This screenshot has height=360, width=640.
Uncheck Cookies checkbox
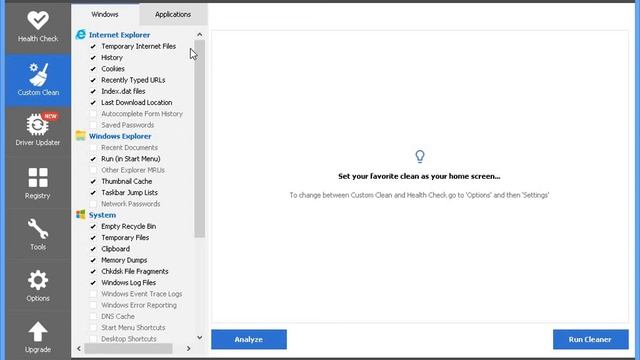pyautogui.click(x=93, y=69)
